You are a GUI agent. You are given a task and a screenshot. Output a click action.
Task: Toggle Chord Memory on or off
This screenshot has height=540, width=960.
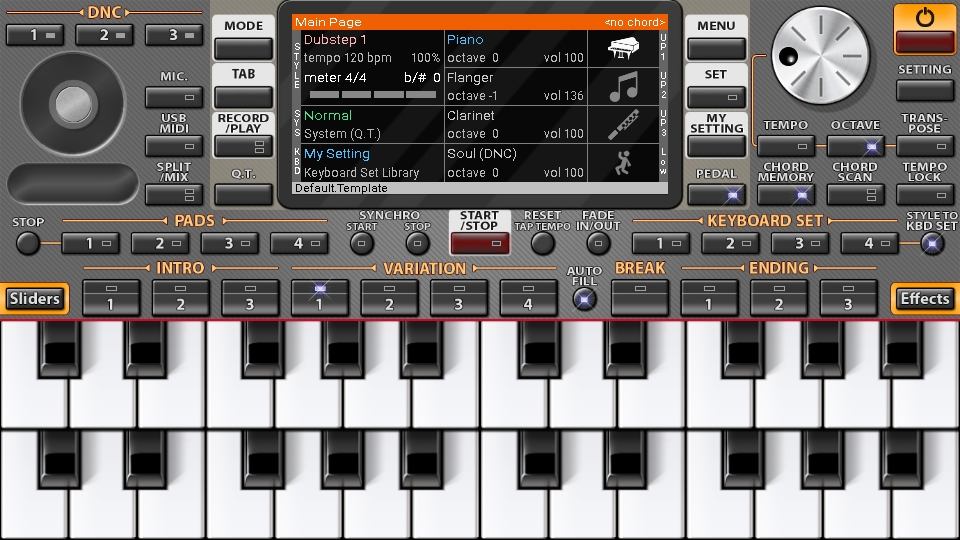tap(785, 194)
